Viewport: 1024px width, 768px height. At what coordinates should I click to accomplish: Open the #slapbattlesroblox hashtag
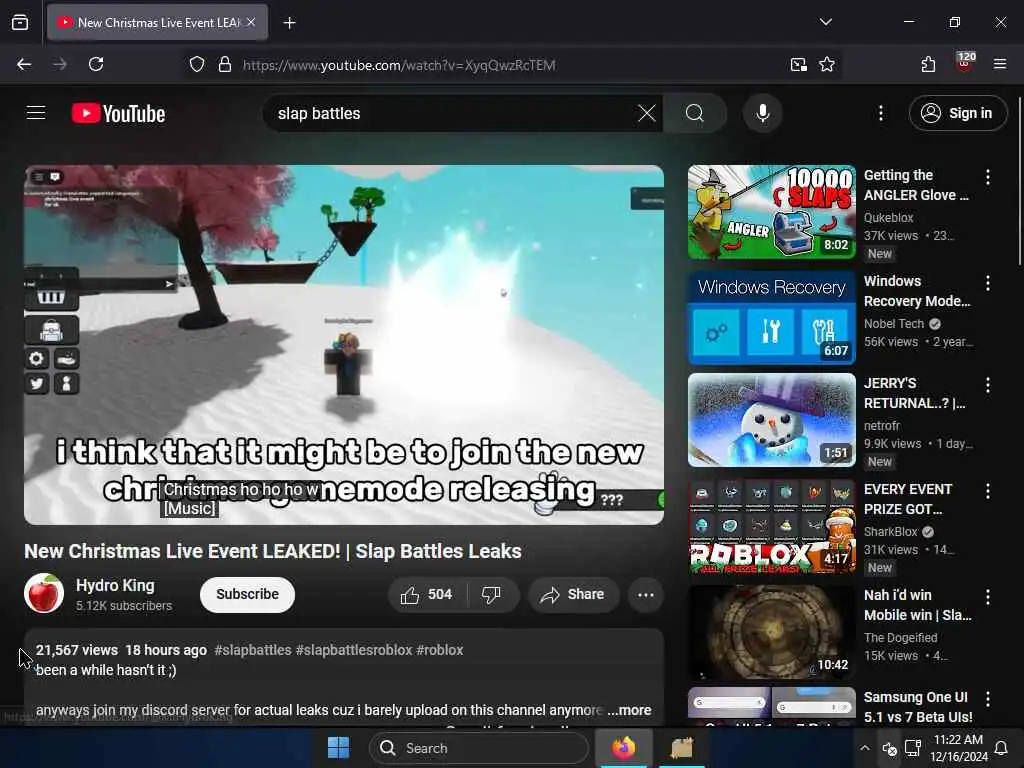coord(354,650)
